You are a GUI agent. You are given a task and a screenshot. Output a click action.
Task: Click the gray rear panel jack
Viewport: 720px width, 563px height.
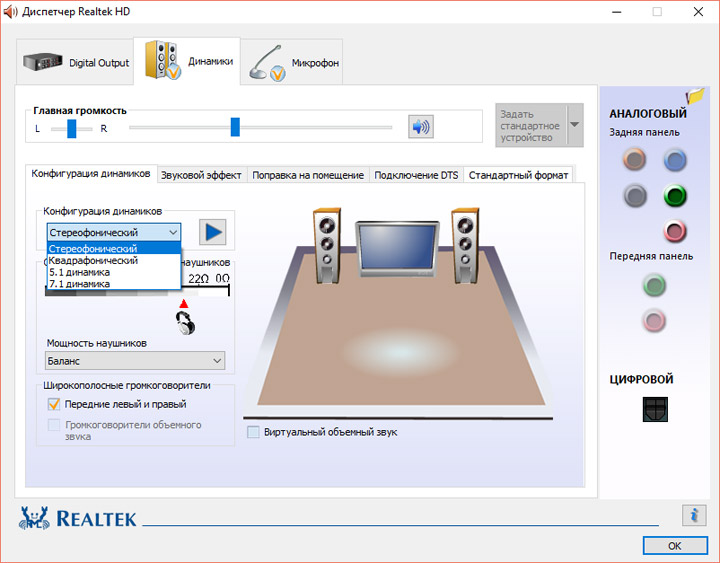[x=635, y=196]
